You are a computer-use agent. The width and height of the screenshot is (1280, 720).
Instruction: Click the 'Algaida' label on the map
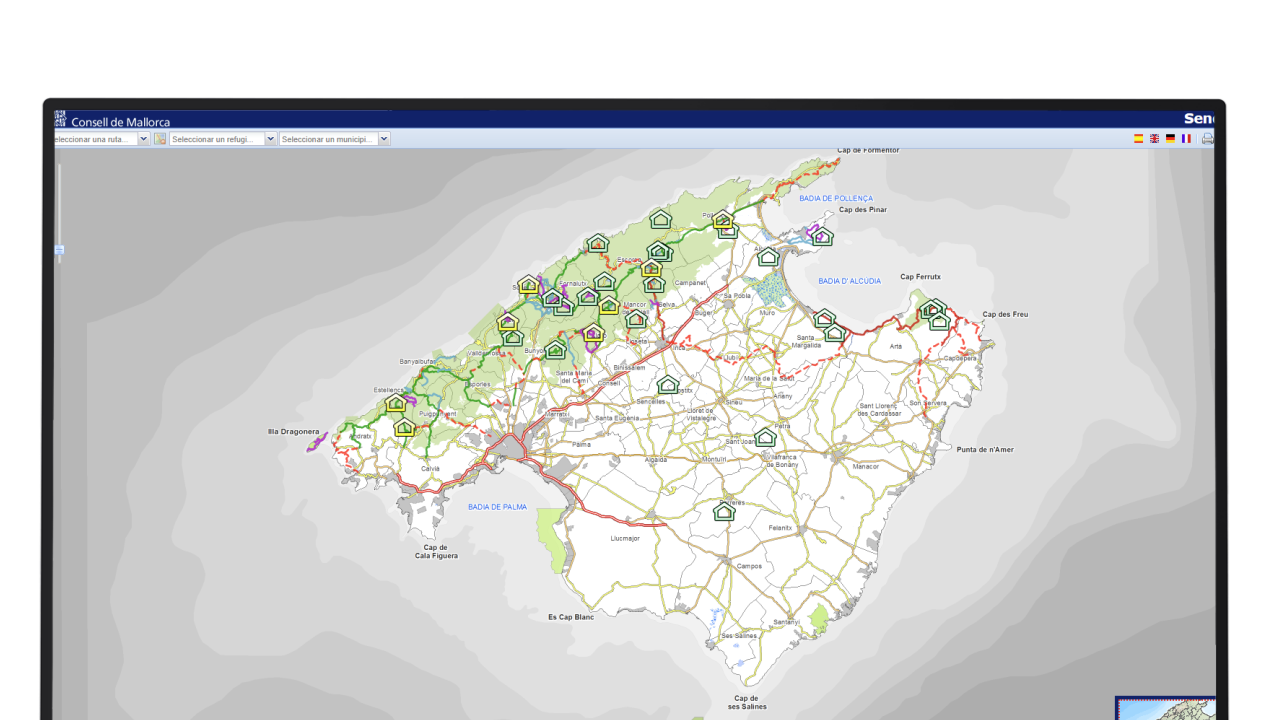click(656, 459)
